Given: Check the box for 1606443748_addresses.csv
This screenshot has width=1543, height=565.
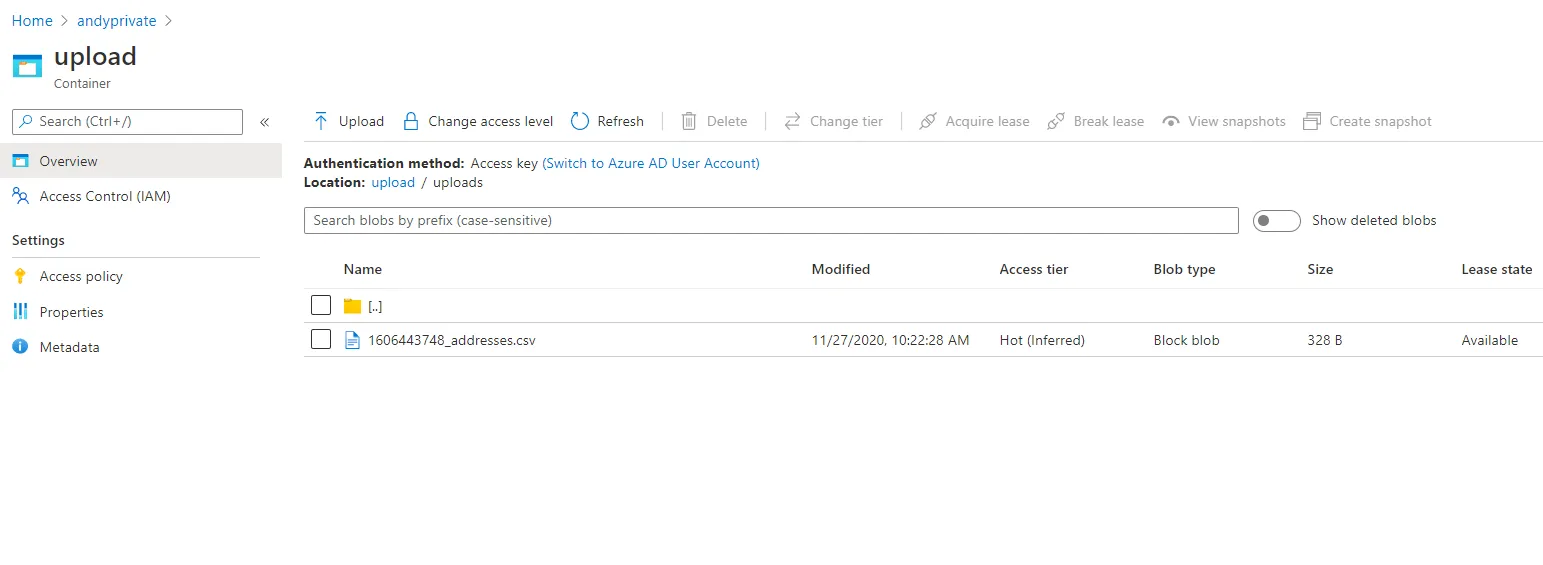Looking at the screenshot, I should 321,340.
